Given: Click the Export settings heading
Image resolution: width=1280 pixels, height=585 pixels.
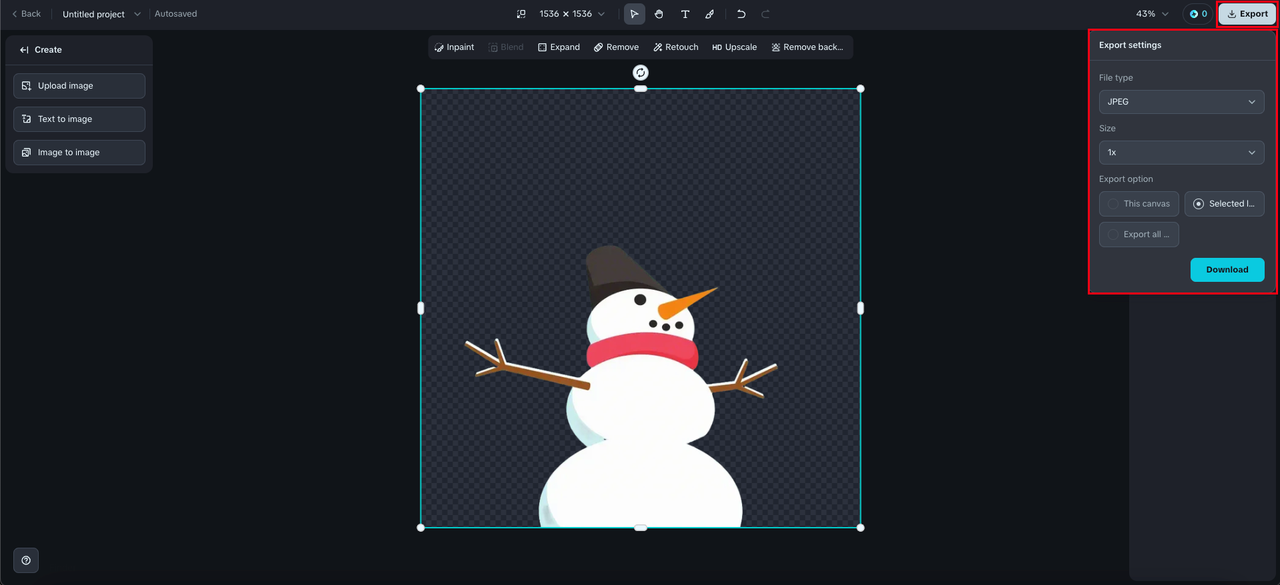Looking at the screenshot, I should tap(1130, 45).
